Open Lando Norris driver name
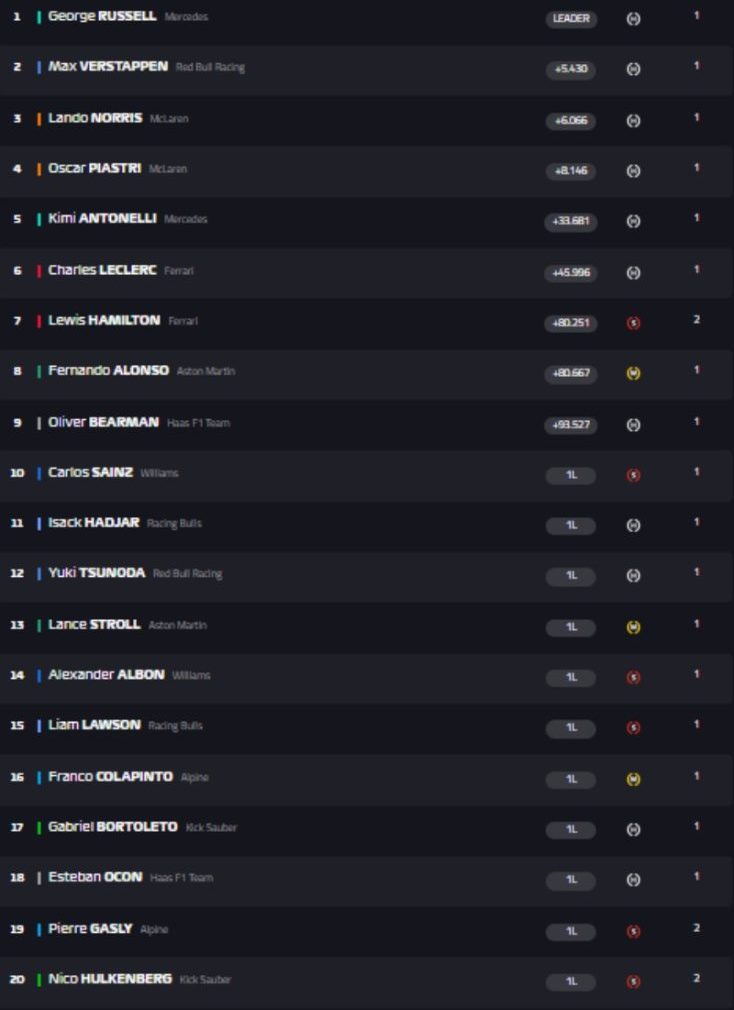 coord(95,118)
